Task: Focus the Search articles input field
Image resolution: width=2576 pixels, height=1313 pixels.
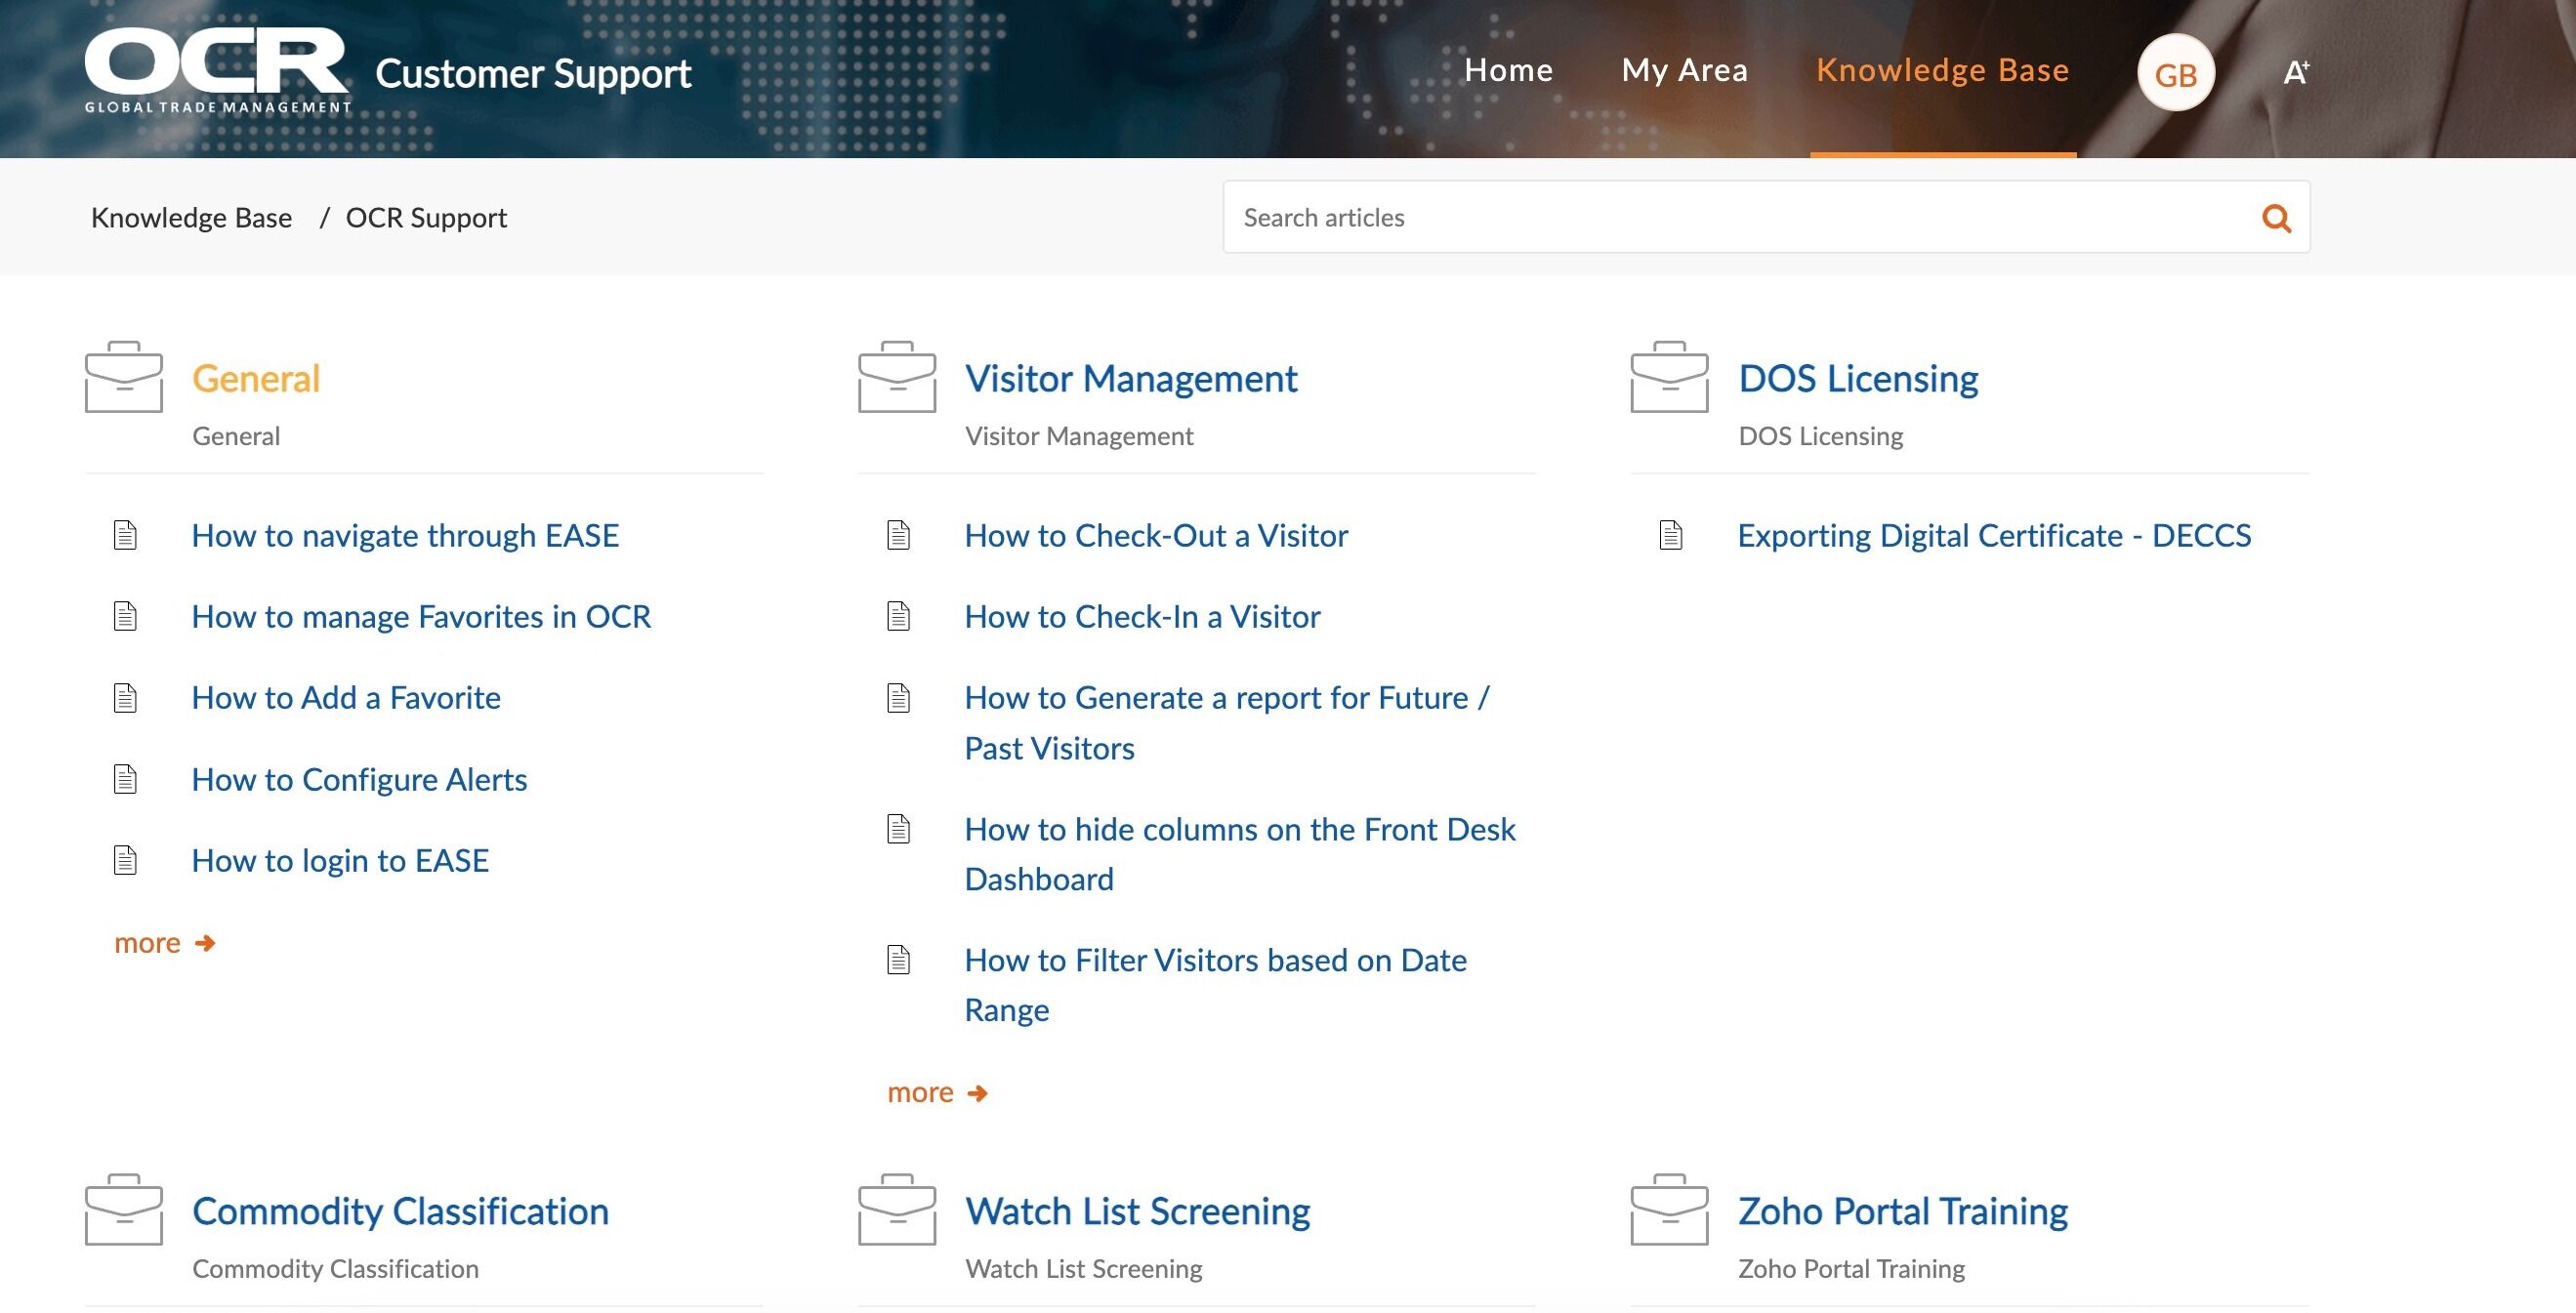Action: [1740, 217]
